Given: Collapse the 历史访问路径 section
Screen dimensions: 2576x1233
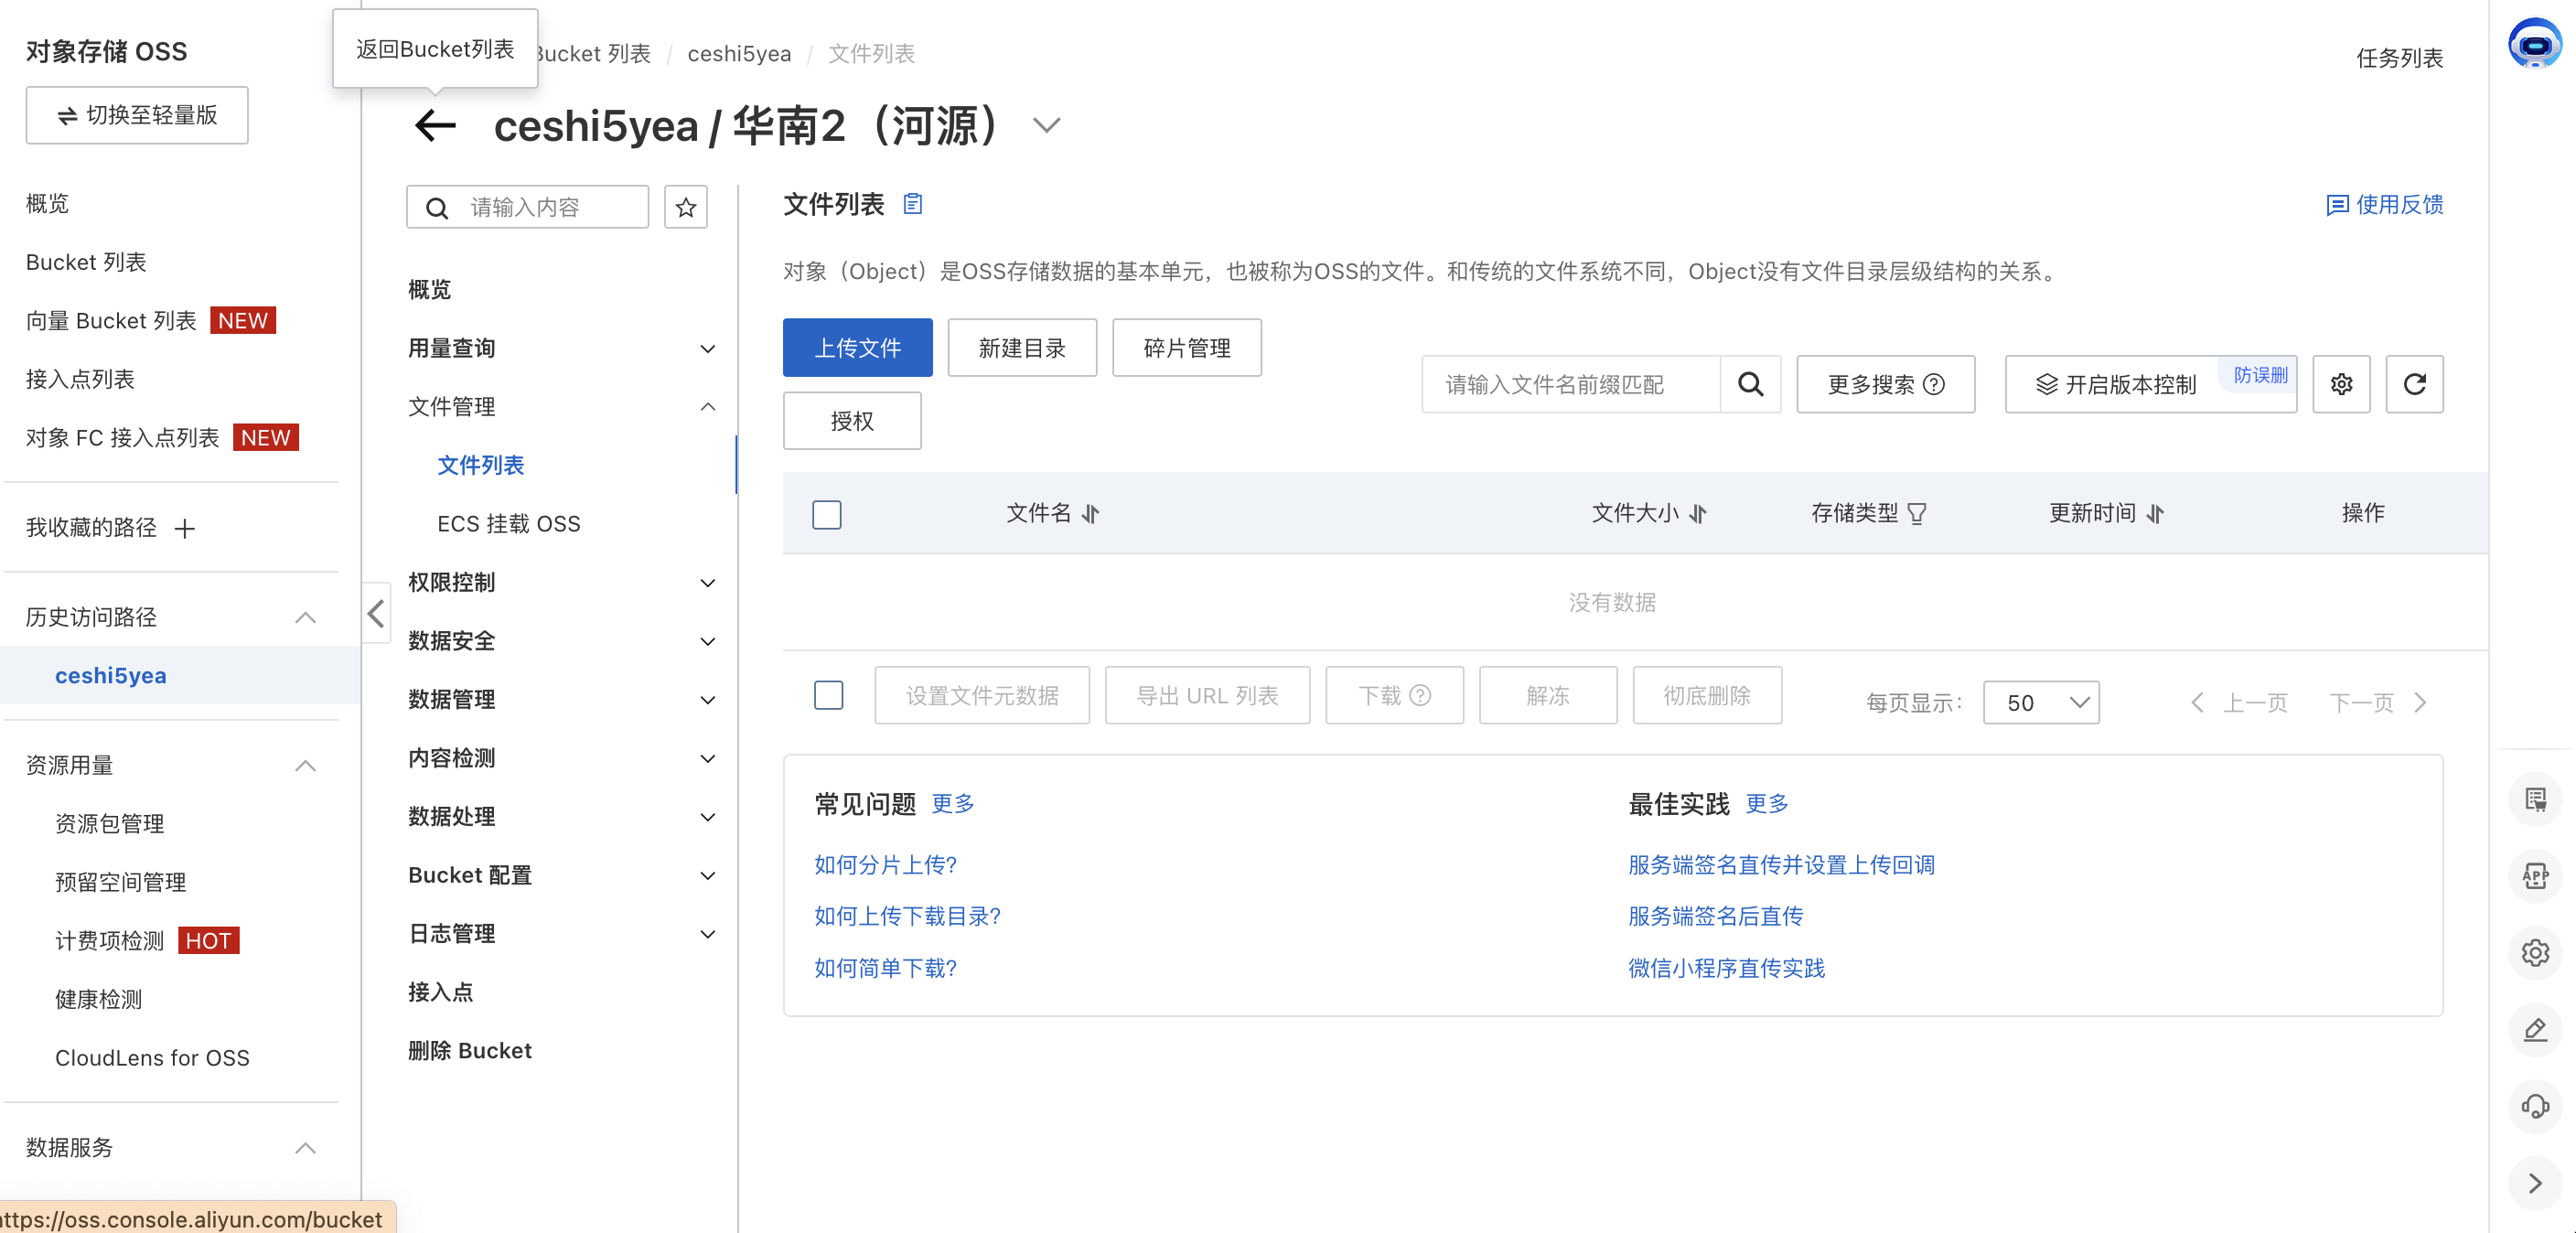Looking at the screenshot, I should coord(305,617).
